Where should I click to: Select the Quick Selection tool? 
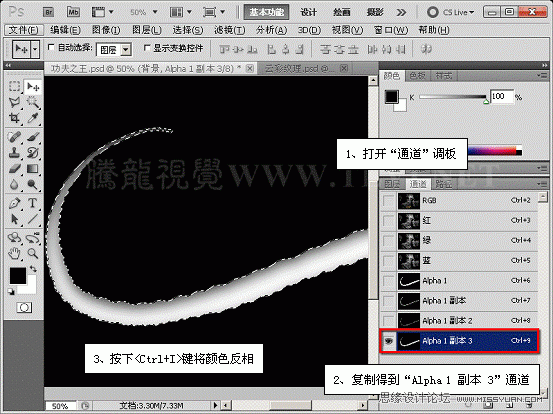tap(33, 102)
